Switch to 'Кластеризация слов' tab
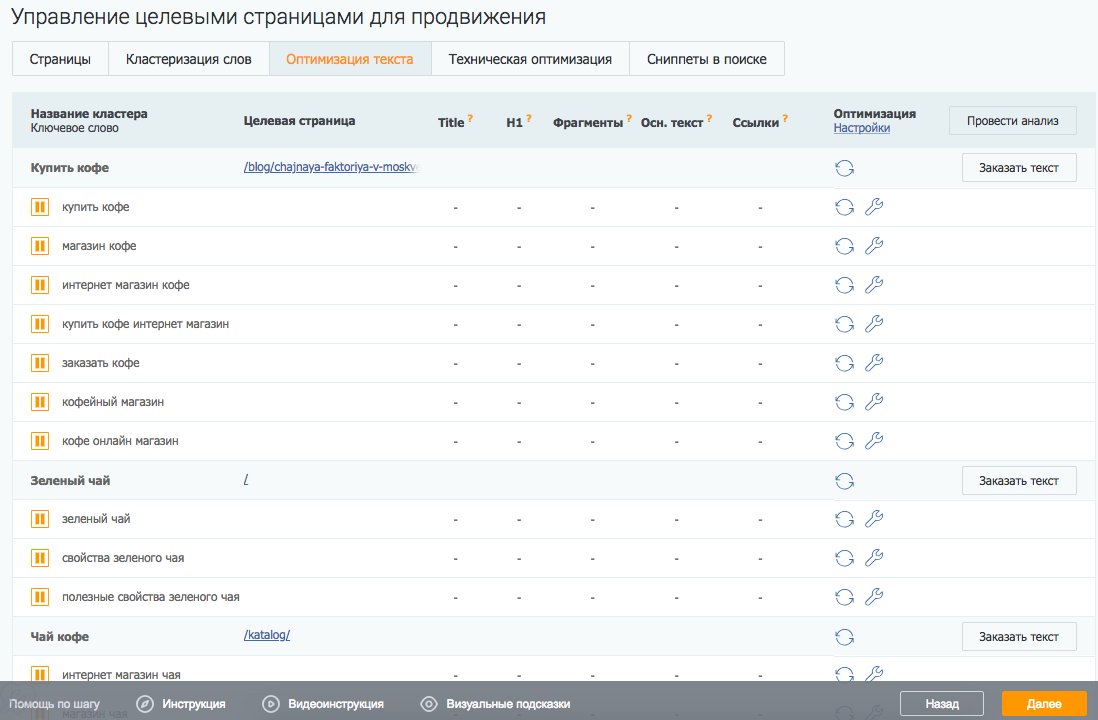The height and width of the screenshot is (720, 1098). click(189, 59)
